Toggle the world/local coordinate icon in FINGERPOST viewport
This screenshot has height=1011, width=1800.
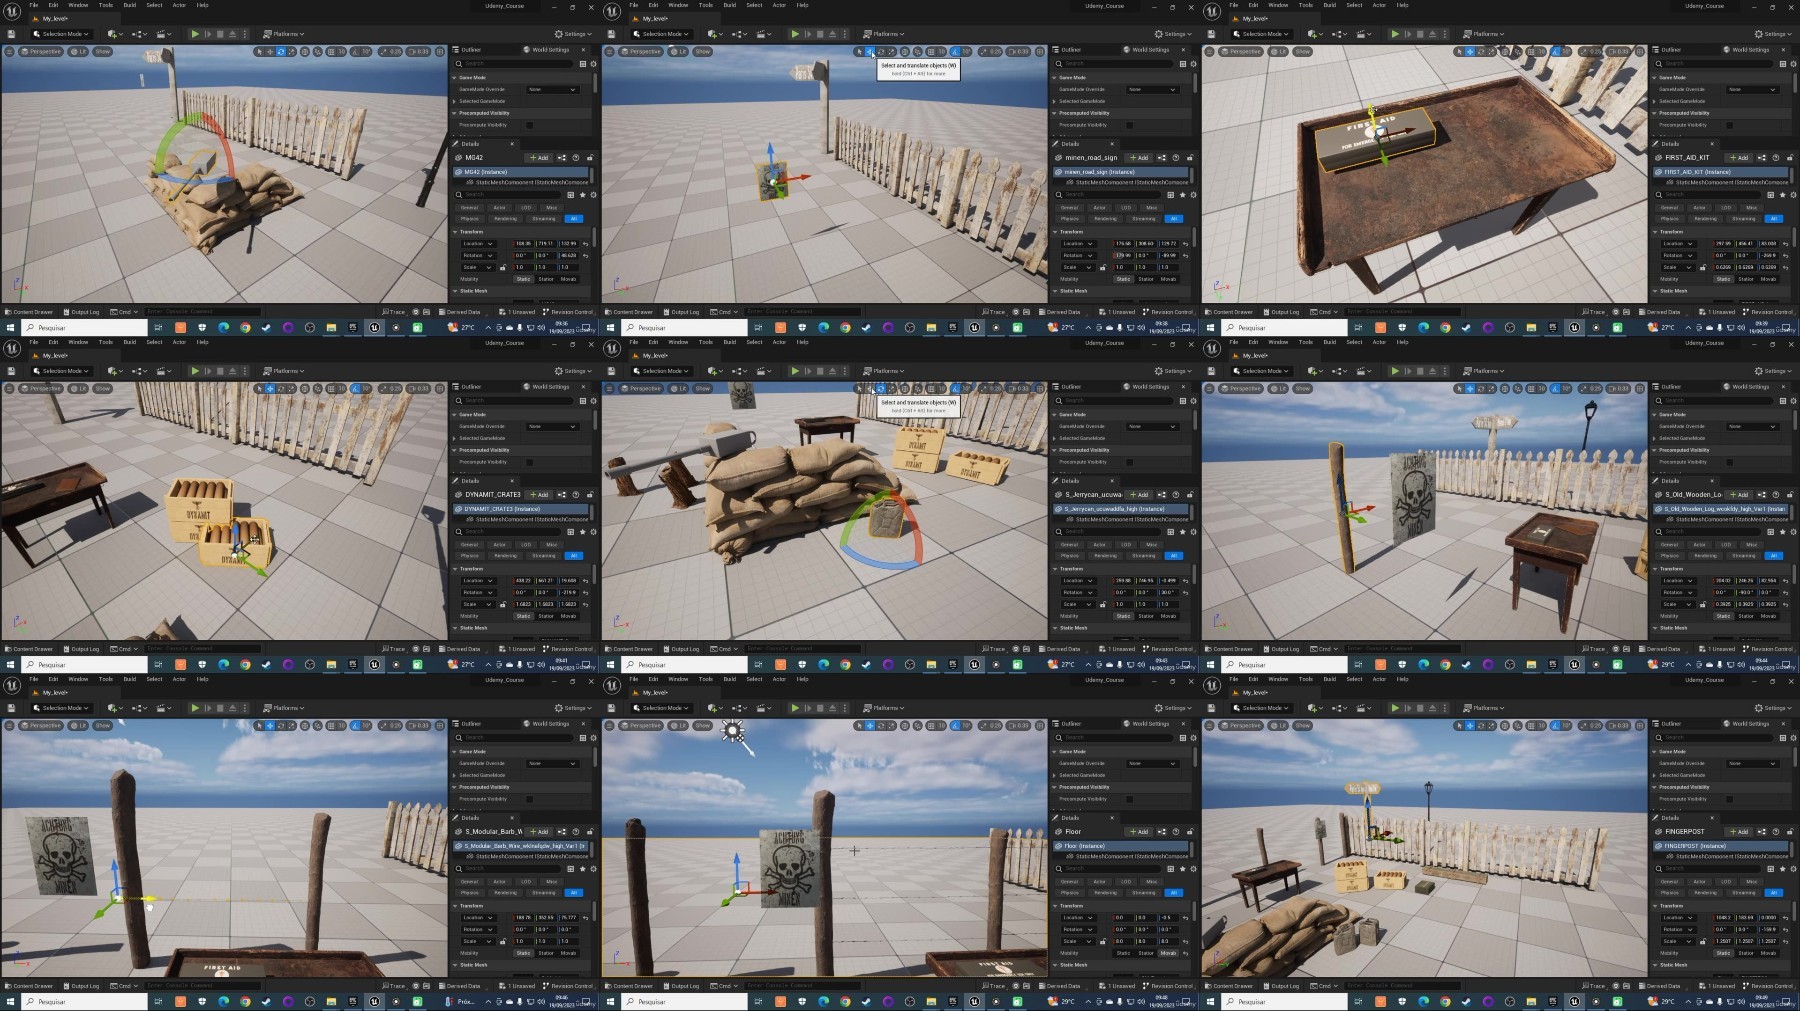coord(1505,725)
